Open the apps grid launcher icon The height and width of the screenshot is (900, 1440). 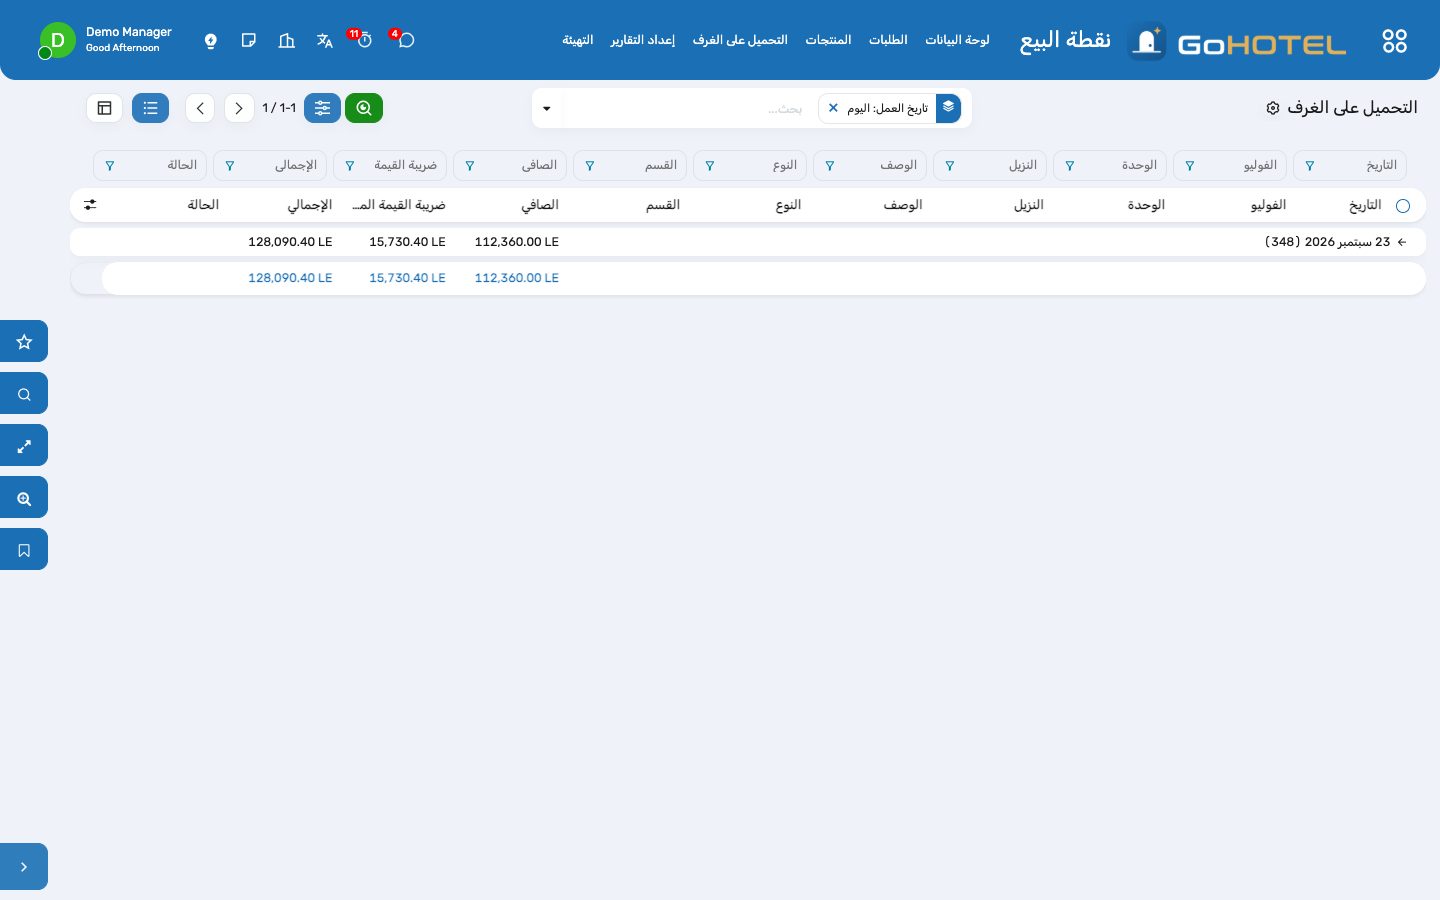click(x=1394, y=41)
